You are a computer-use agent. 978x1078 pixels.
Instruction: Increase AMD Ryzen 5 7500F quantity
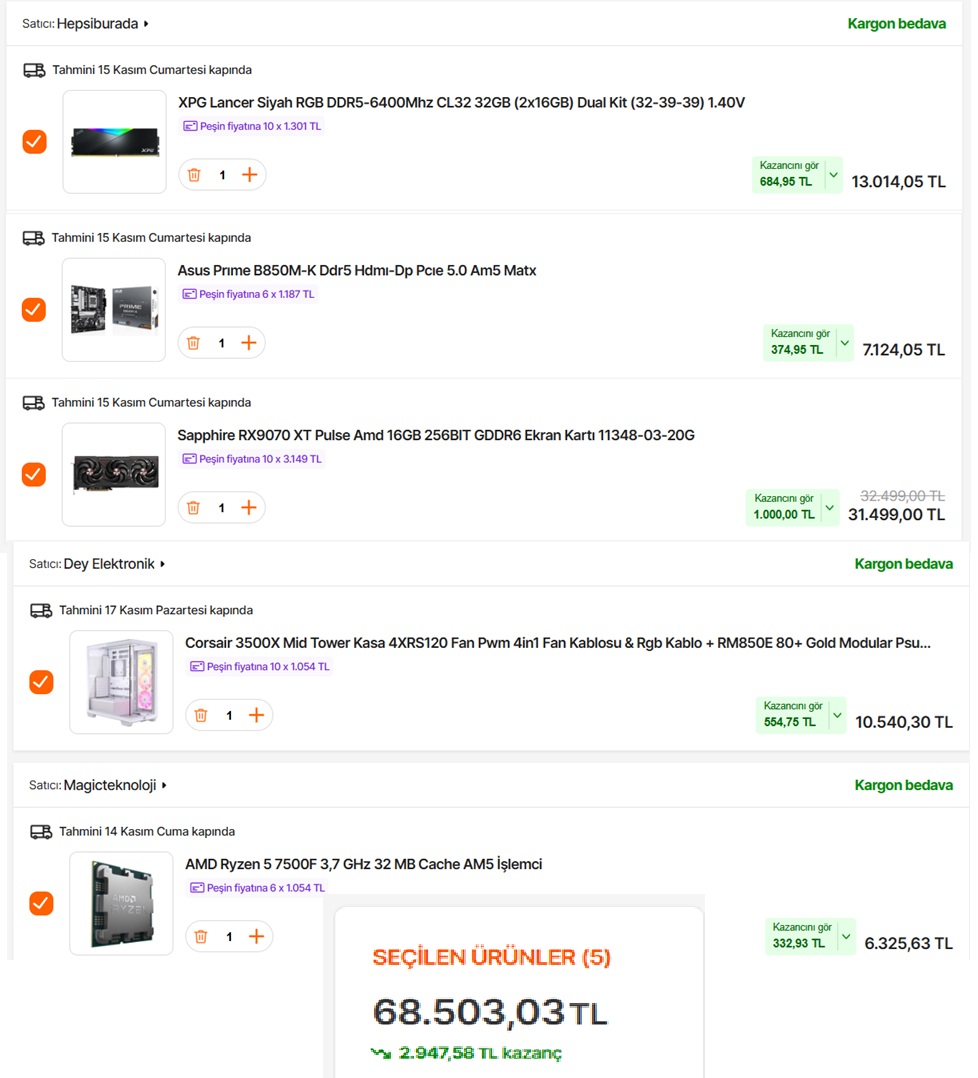257,936
